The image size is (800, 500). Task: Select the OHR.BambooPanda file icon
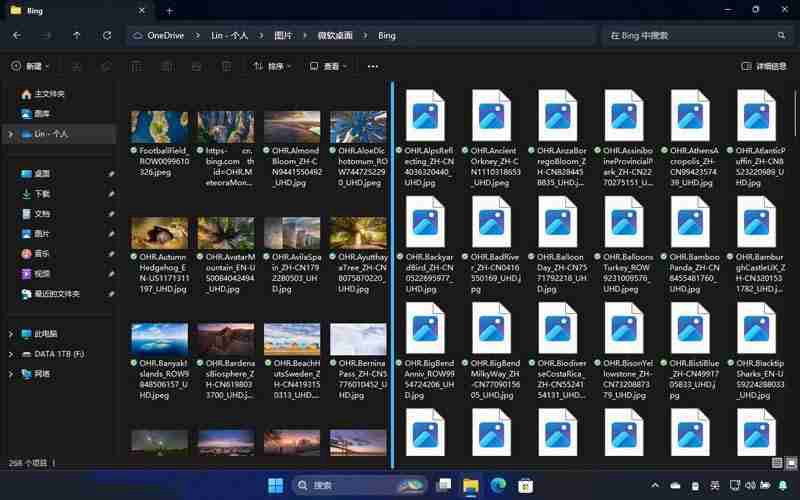(x=690, y=222)
